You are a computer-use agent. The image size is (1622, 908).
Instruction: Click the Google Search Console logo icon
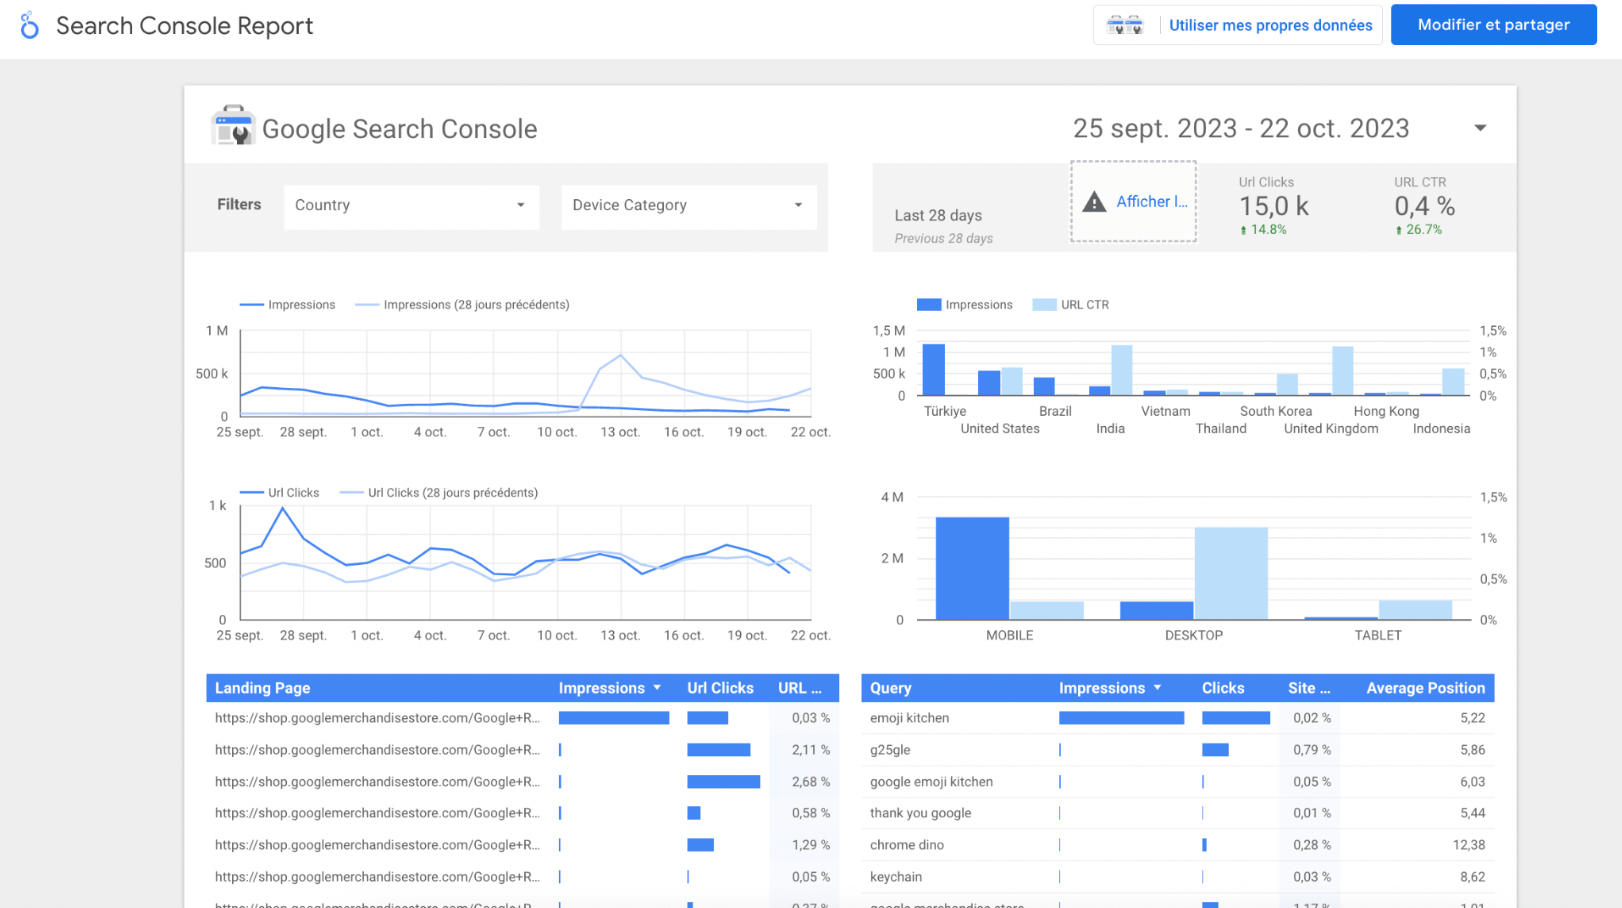[233, 126]
